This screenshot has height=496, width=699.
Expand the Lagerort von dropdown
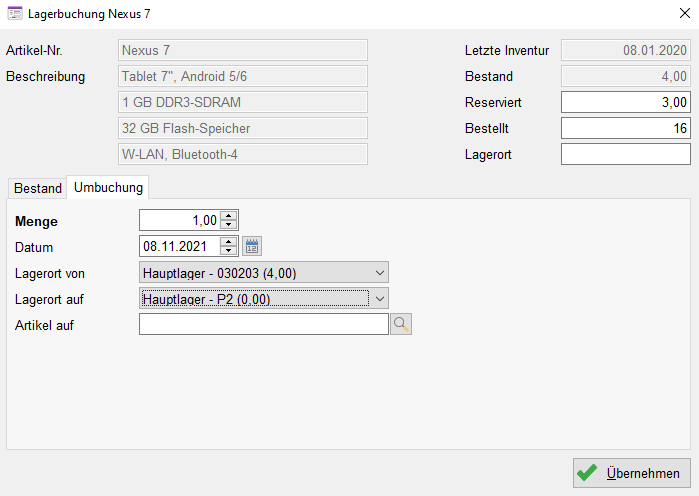pyautogui.click(x=379, y=272)
